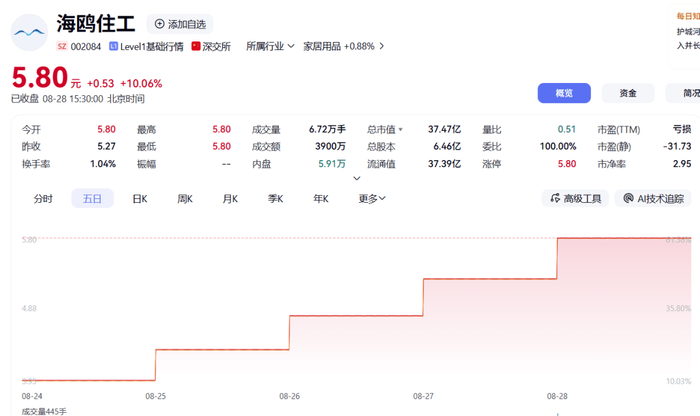Select the 月K chart tab

click(230, 199)
